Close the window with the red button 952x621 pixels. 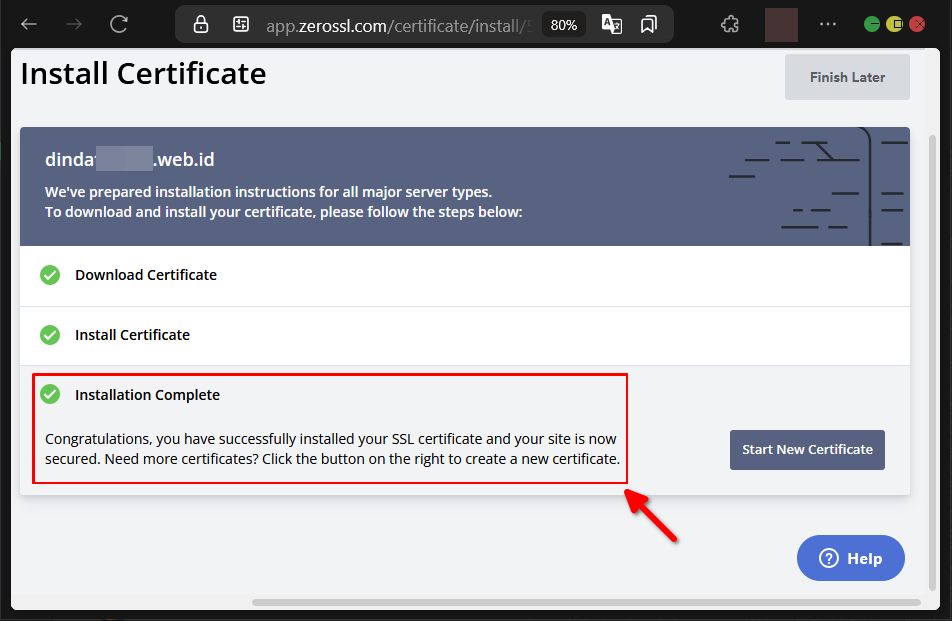point(917,24)
